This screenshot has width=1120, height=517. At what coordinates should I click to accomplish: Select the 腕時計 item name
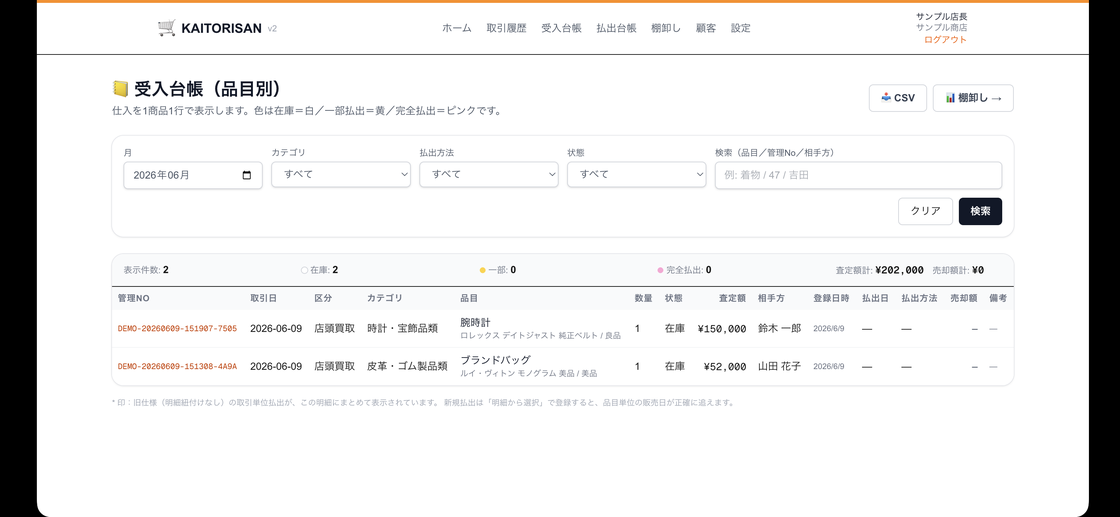[475, 322]
